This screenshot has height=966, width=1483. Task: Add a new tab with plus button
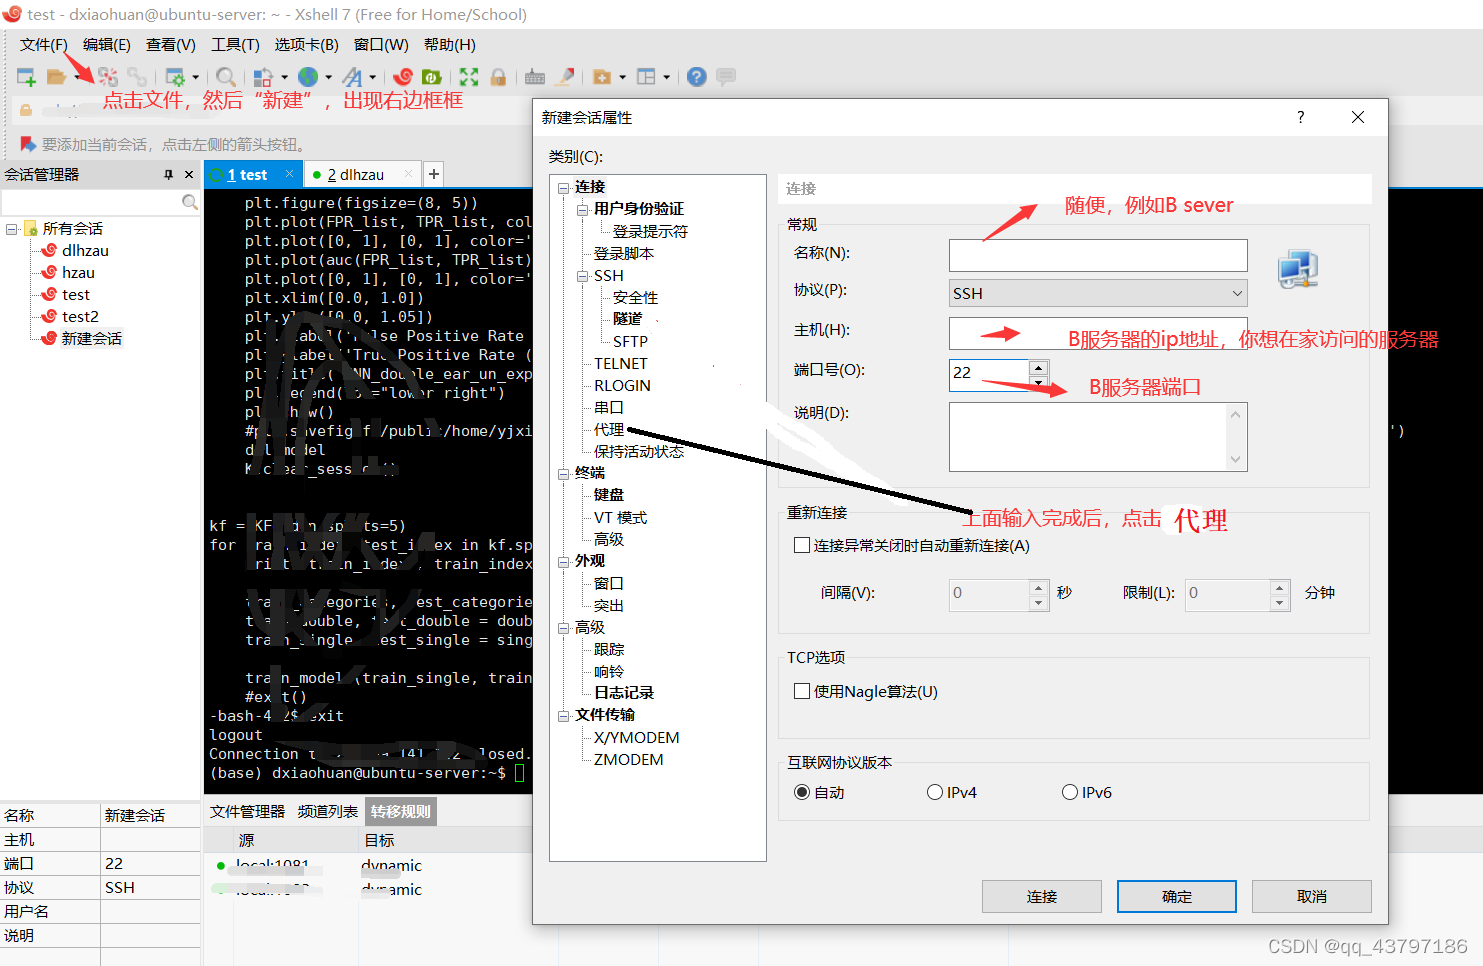pyautogui.click(x=434, y=174)
